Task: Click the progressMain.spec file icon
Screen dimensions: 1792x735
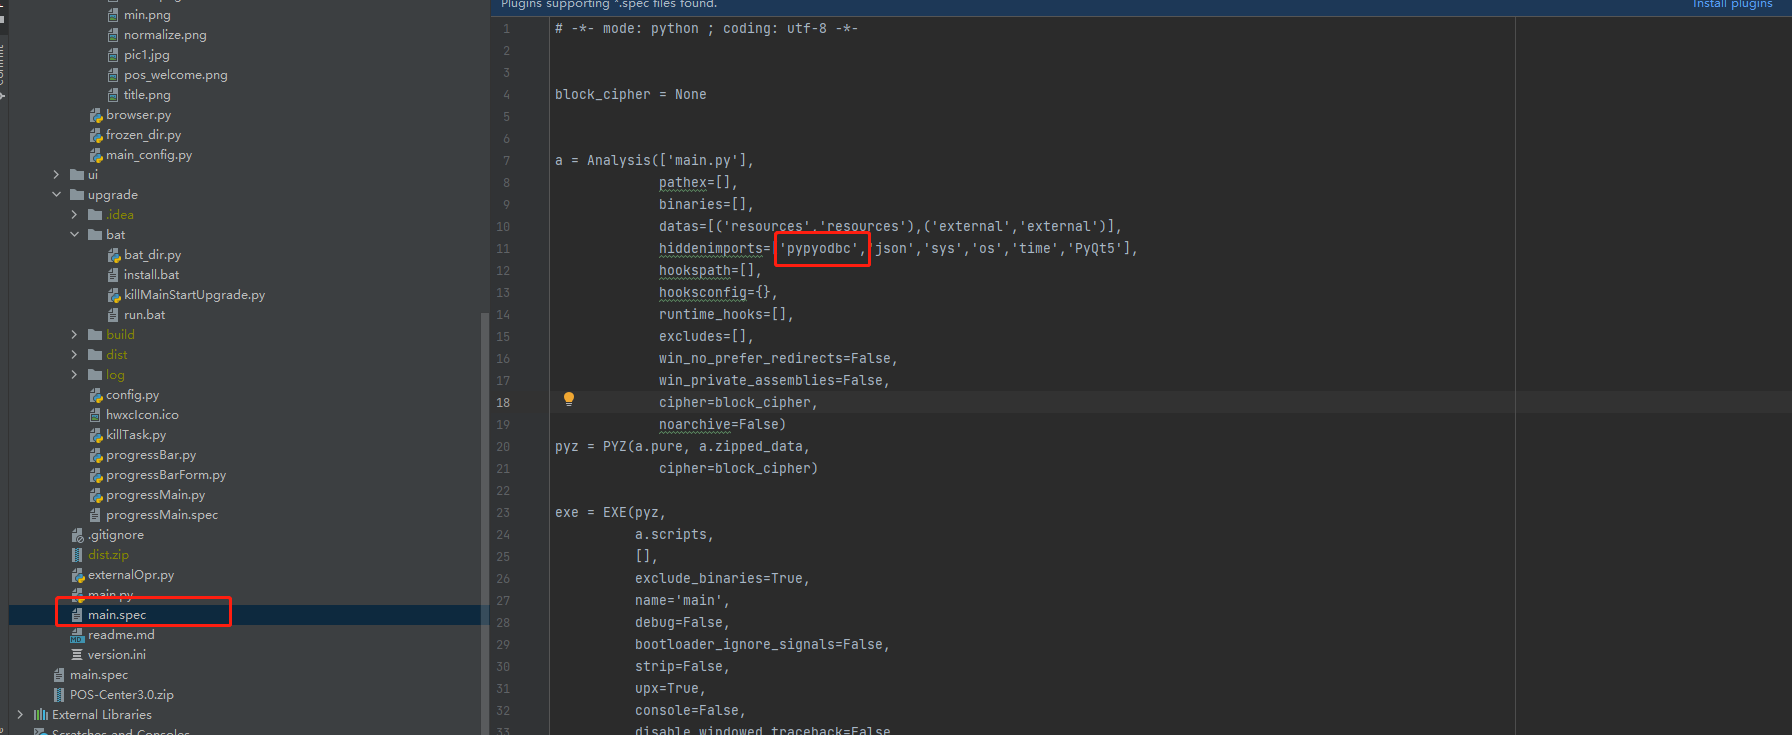Action: point(95,515)
